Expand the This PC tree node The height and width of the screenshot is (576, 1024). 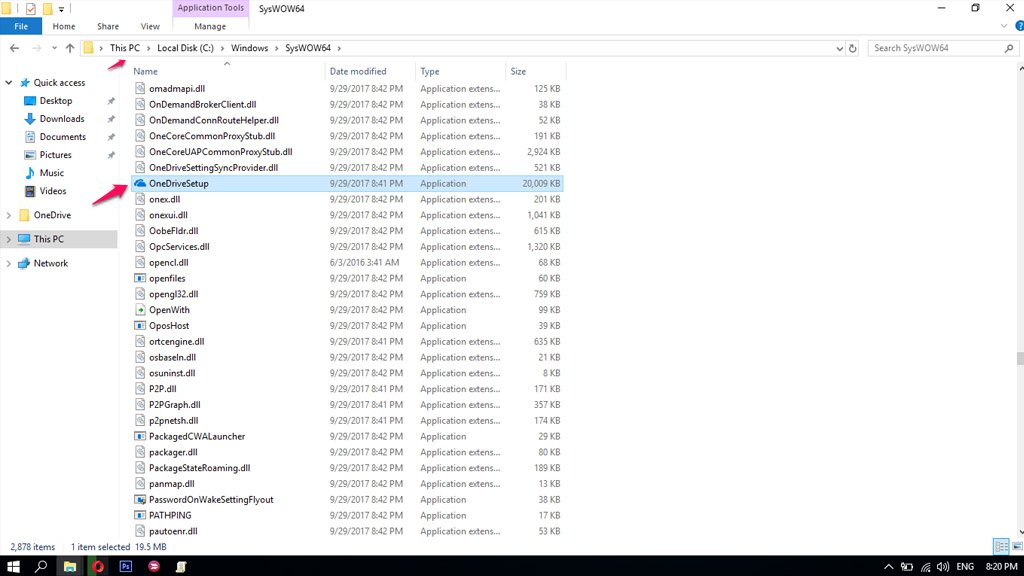(x=8, y=239)
